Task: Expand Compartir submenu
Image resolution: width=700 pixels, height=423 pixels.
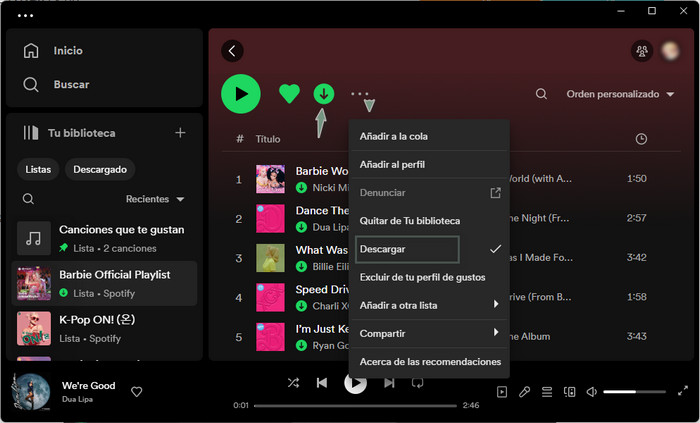Action: (429, 333)
